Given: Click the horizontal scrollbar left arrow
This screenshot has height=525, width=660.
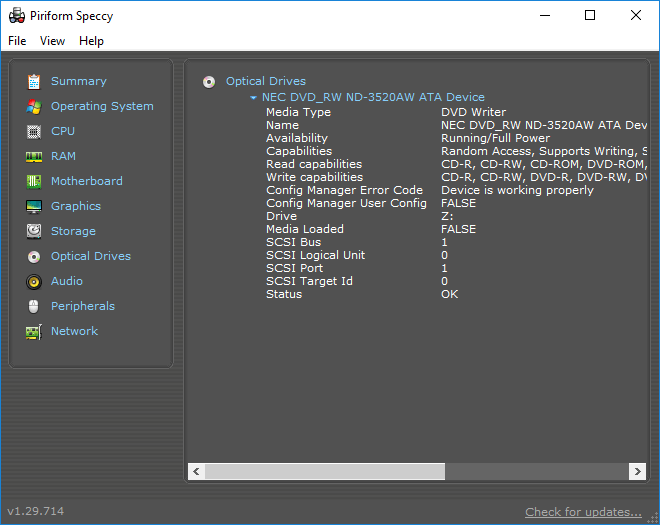Looking at the screenshot, I should (x=196, y=471).
